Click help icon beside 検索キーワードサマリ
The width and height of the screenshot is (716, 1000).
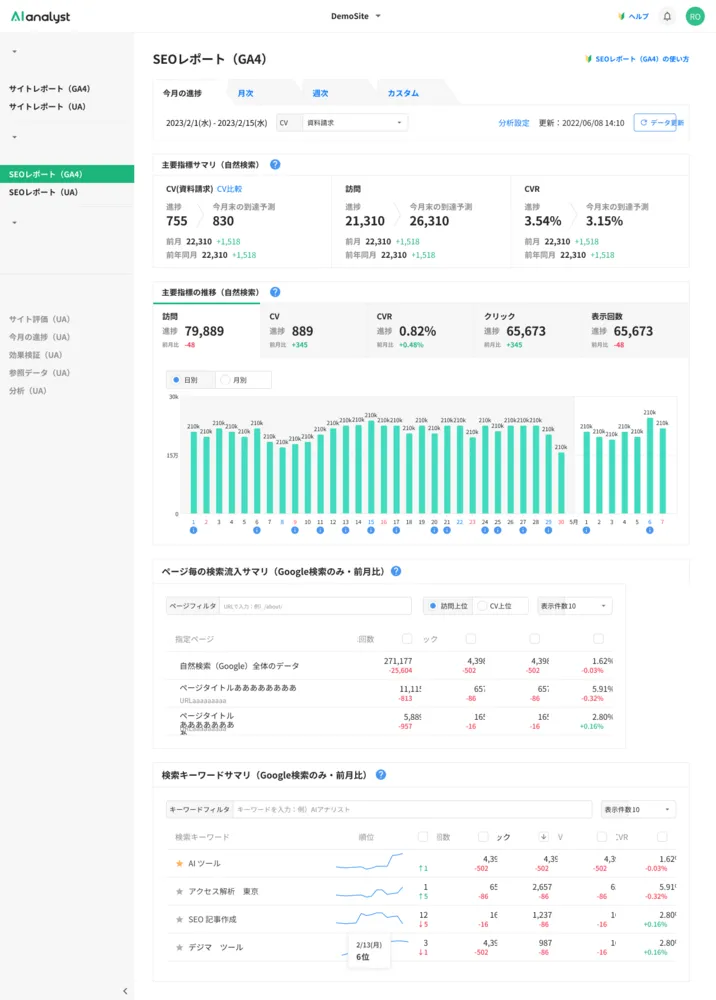coord(381,775)
